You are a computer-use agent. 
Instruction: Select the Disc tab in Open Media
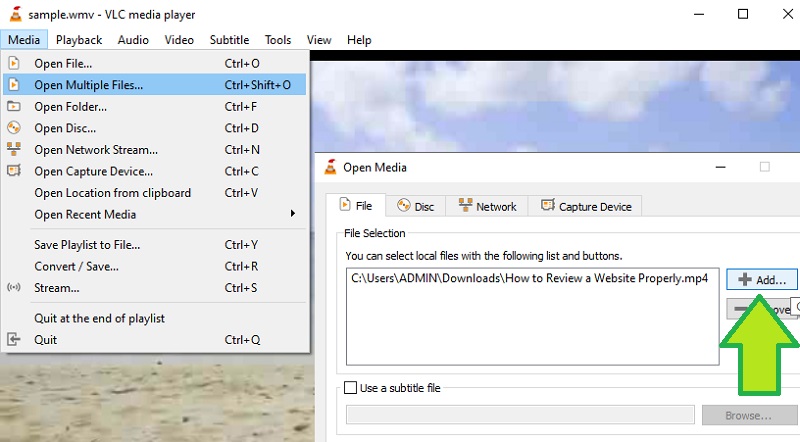415,206
